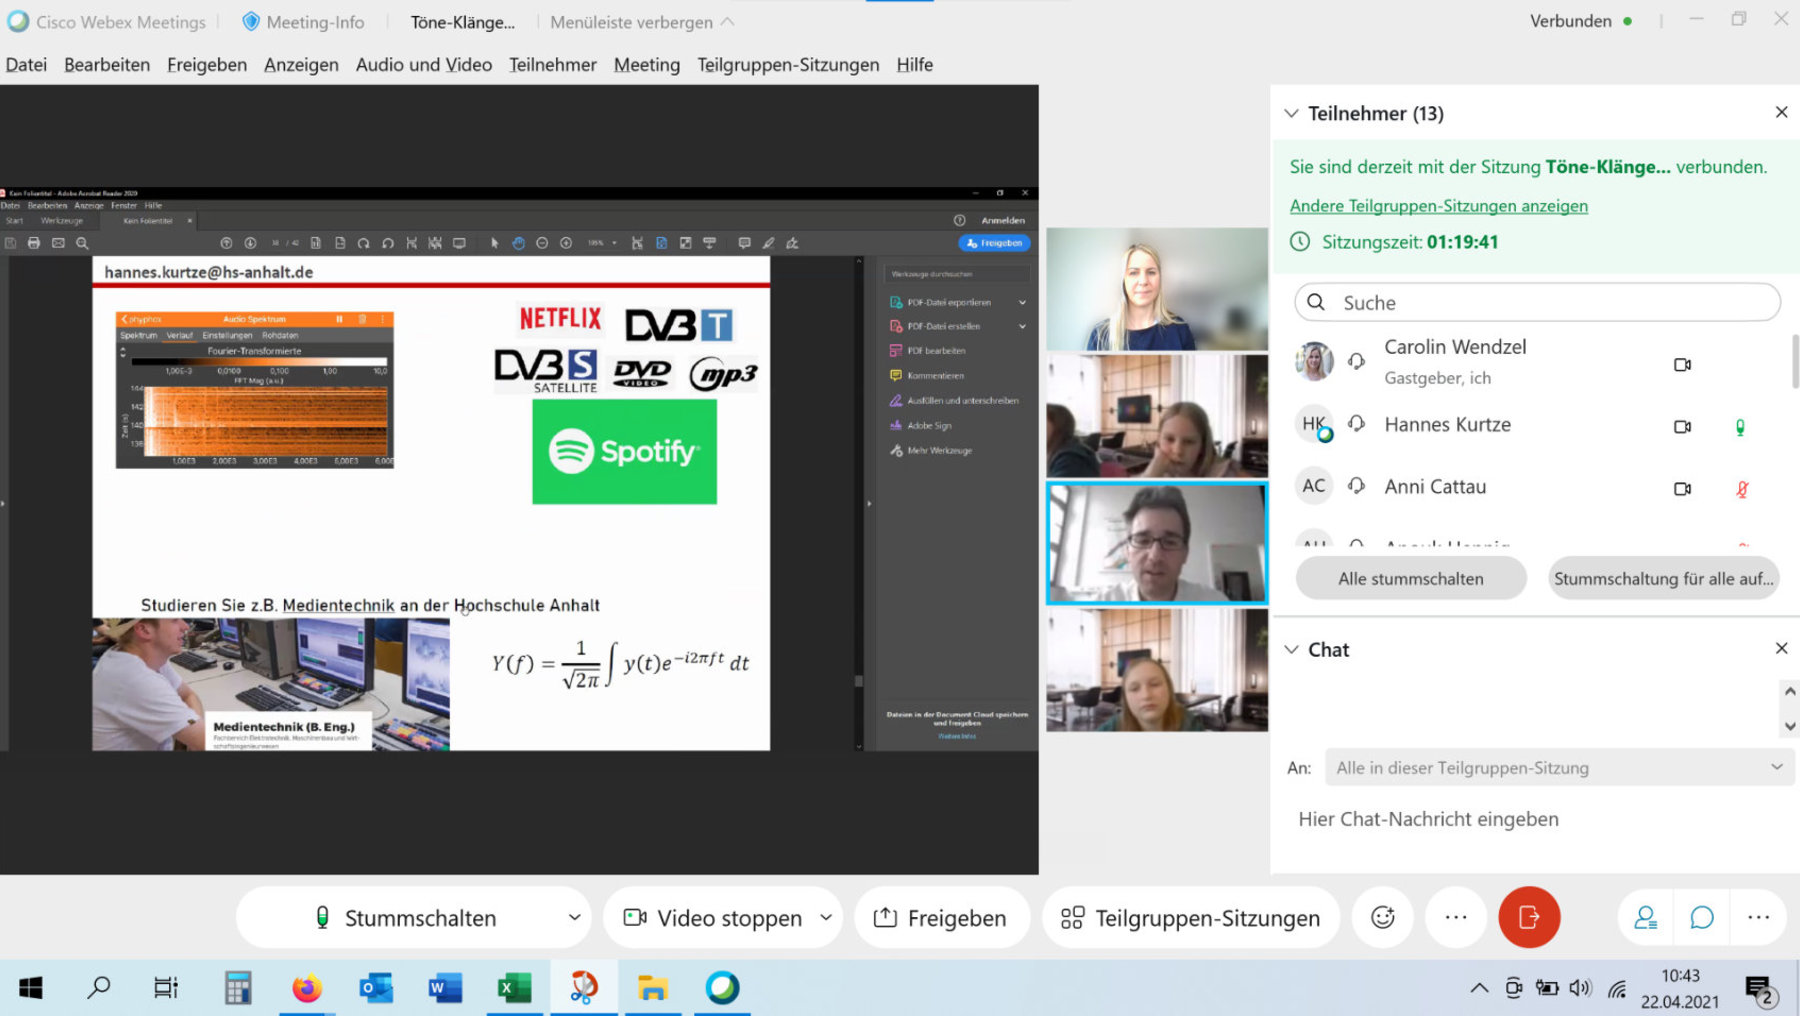Click the HK avatar for Hannes Kurtze
The height and width of the screenshot is (1016, 1800).
[x=1314, y=424]
